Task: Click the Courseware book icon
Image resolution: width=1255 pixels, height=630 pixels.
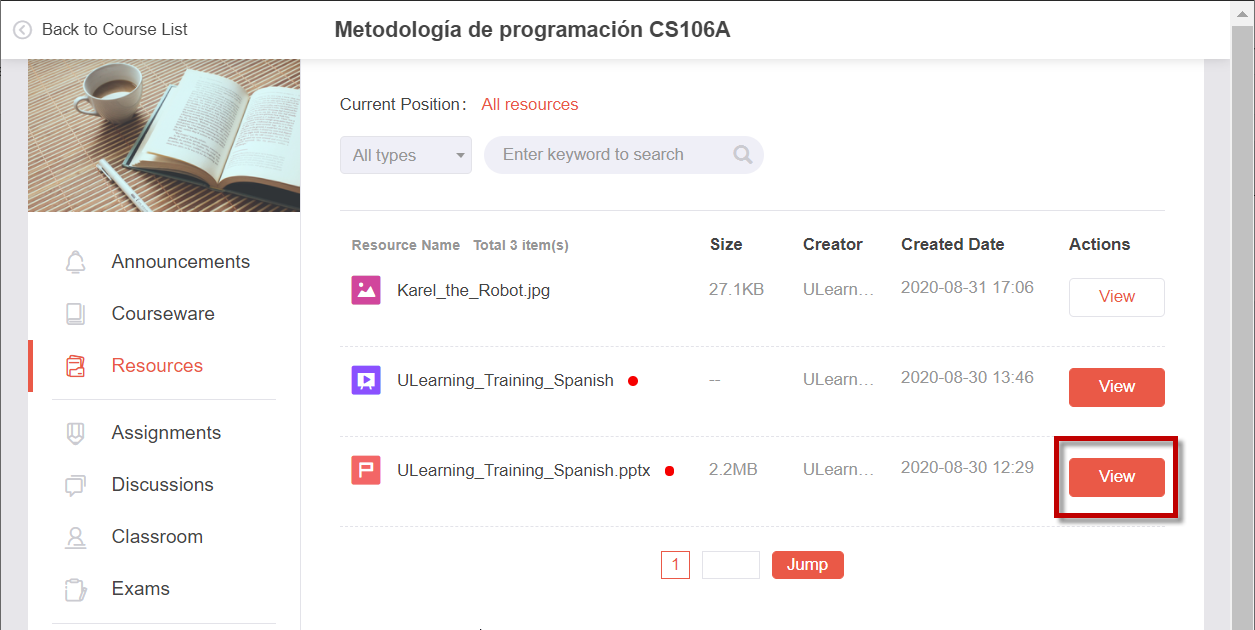Action: (x=75, y=314)
